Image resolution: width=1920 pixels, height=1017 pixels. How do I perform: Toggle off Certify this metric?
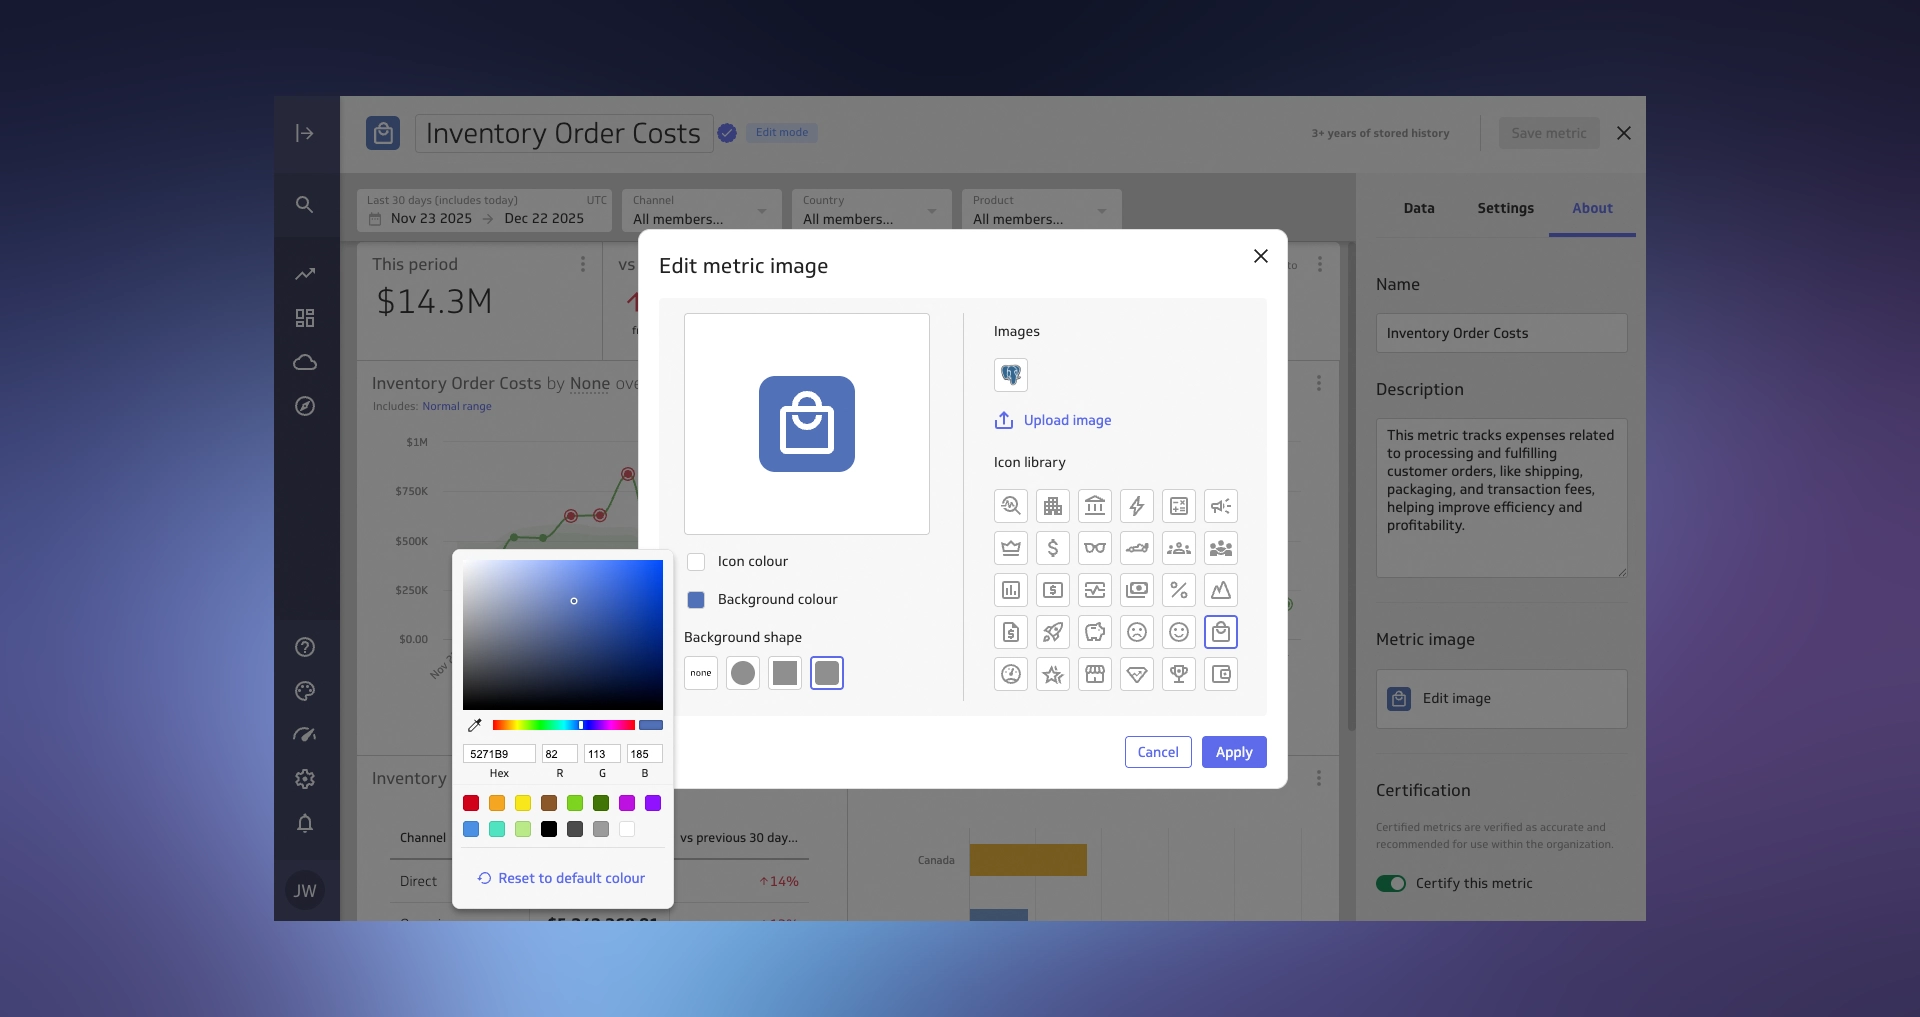(1391, 883)
